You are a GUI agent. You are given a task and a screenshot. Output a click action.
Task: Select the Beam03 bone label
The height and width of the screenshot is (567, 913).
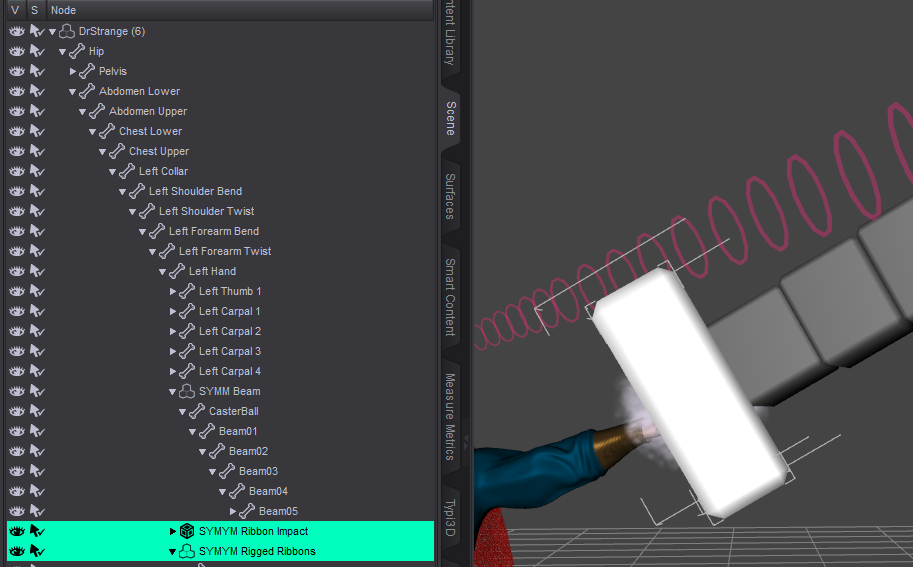coord(259,471)
